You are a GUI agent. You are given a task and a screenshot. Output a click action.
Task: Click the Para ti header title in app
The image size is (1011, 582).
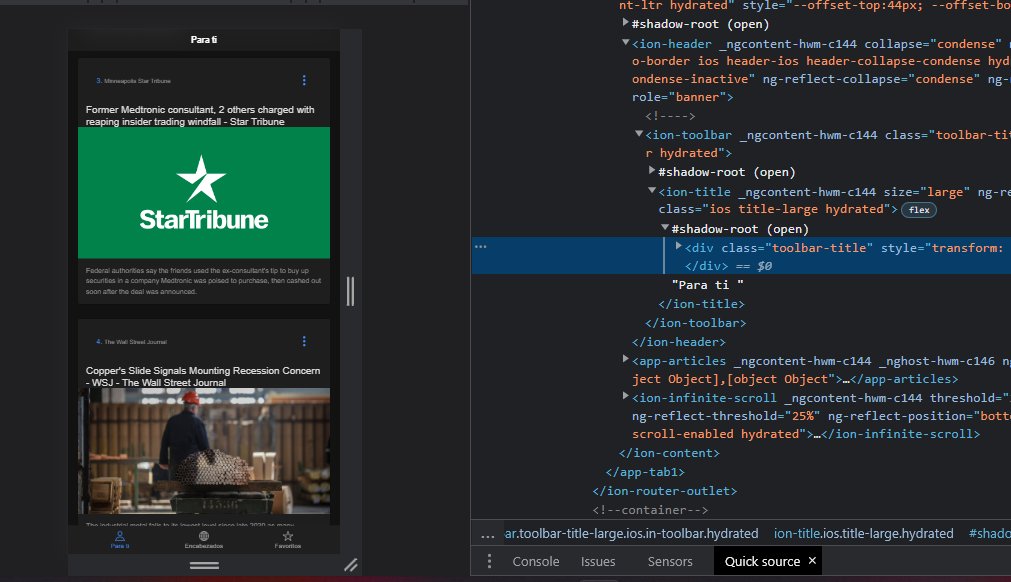point(204,39)
